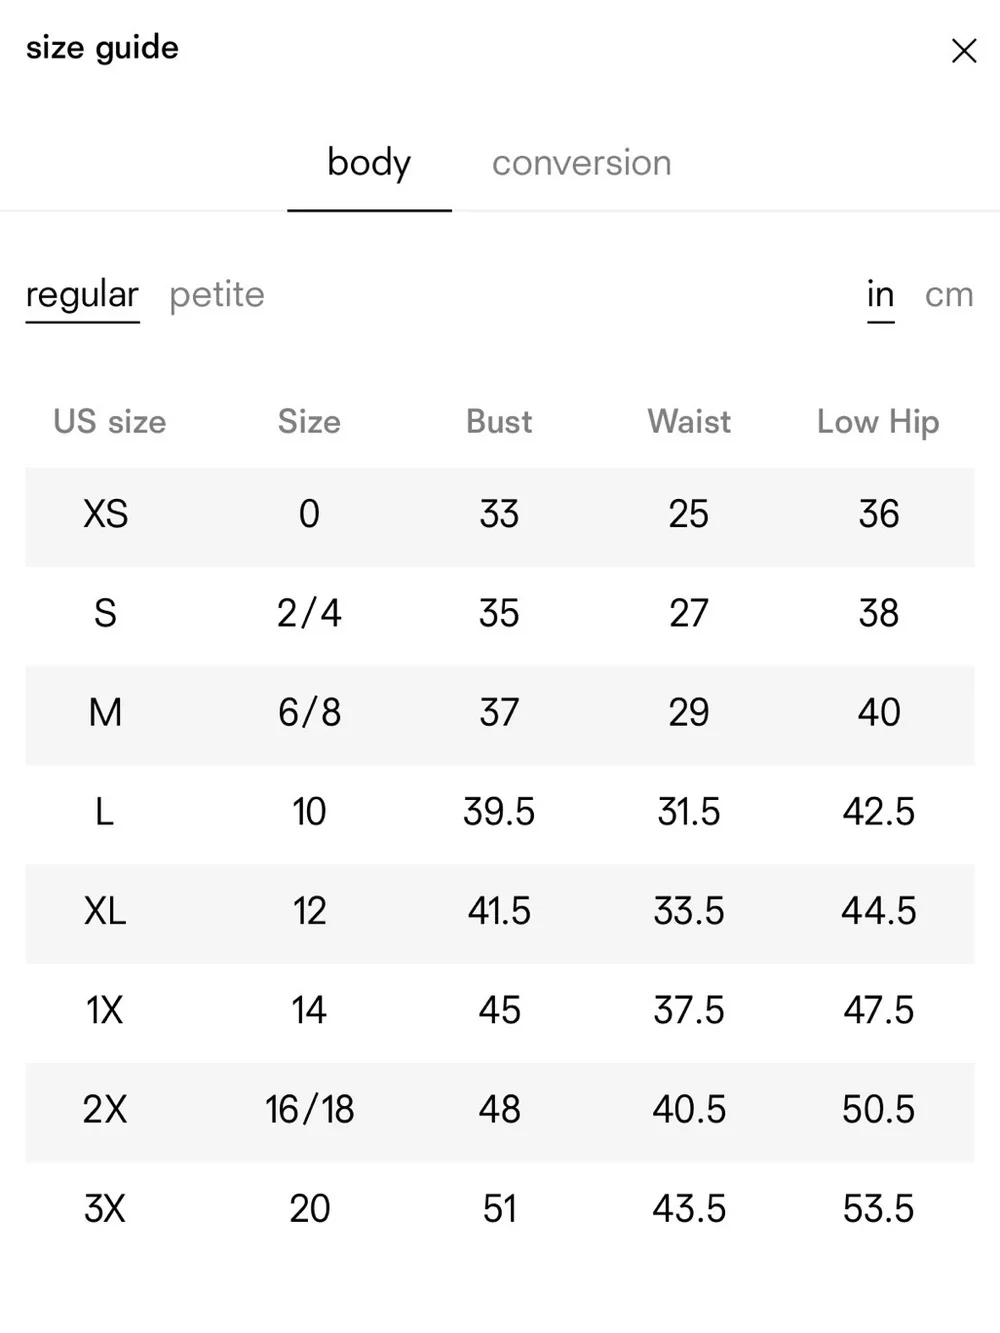Click the waist value 37.5
Viewport: 1000px width, 1333px height.
pos(689,1010)
